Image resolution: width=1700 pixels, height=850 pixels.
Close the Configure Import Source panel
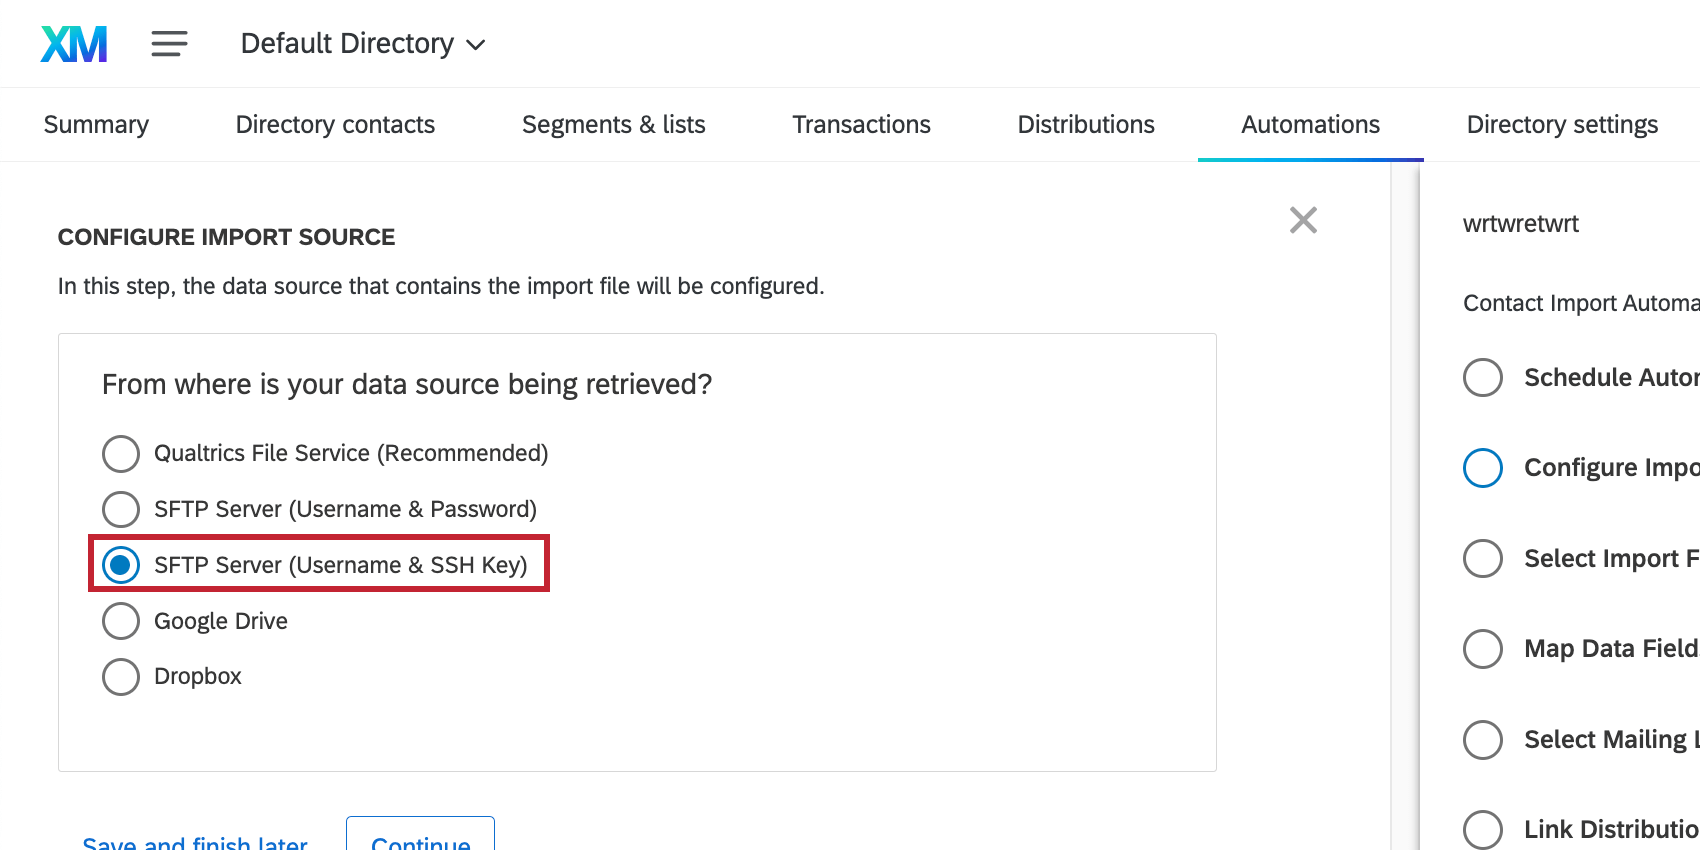tap(1303, 220)
